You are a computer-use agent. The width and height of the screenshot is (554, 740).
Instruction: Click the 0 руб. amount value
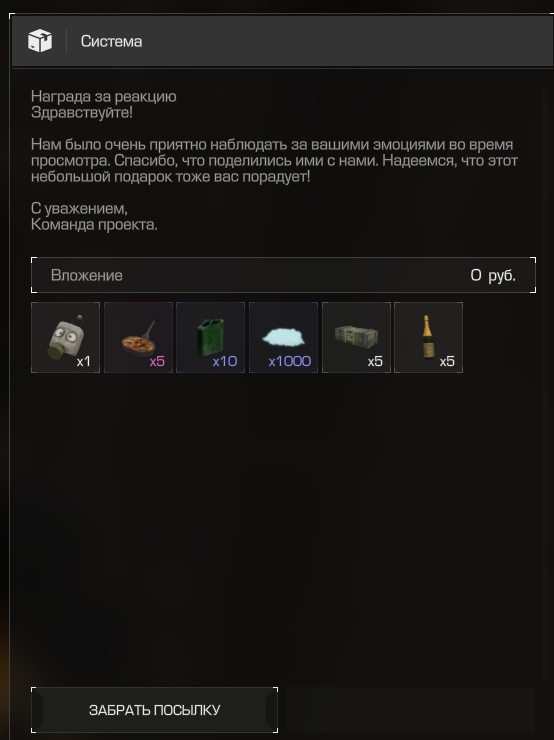click(493, 275)
